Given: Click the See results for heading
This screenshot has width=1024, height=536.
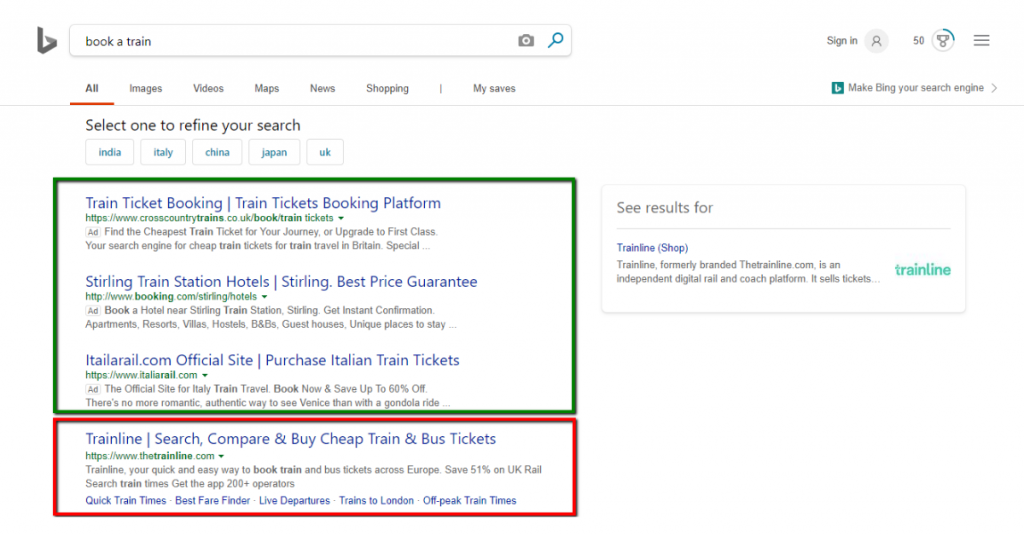Looking at the screenshot, I should click(665, 208).
